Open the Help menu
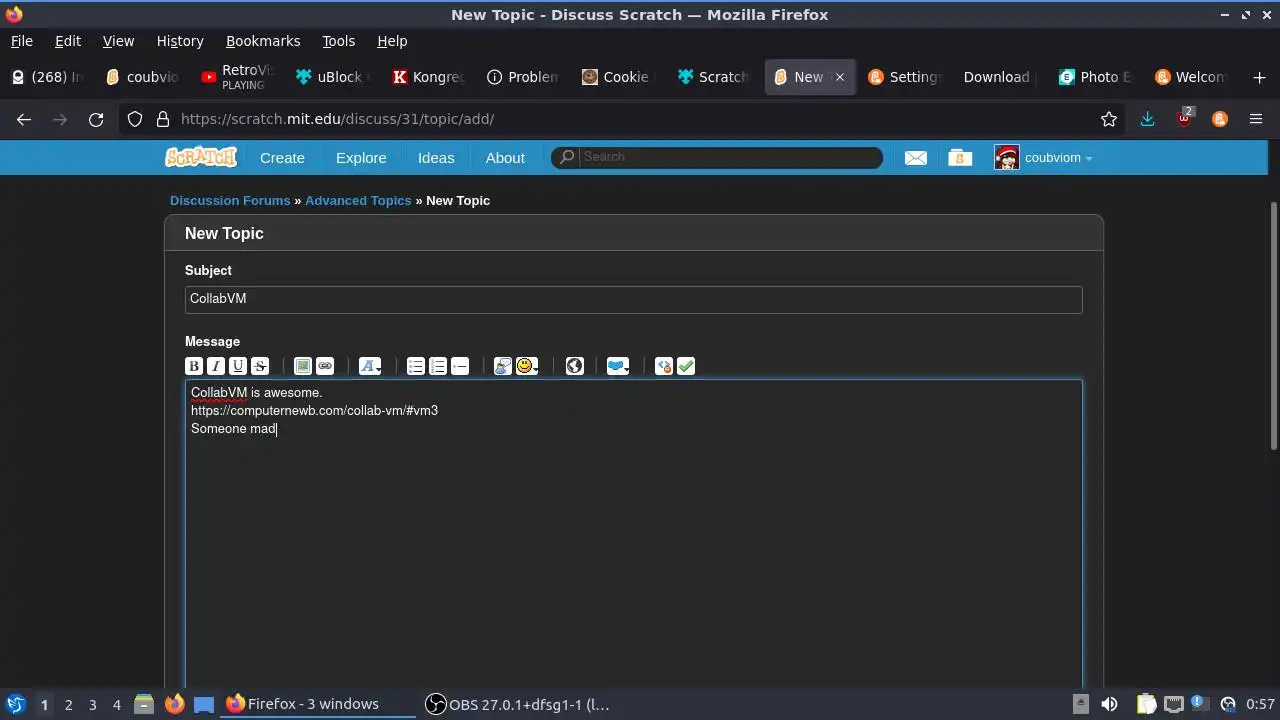Viewport: 1280px width, 720px height. pyautogui.click(x=392, y=41)
